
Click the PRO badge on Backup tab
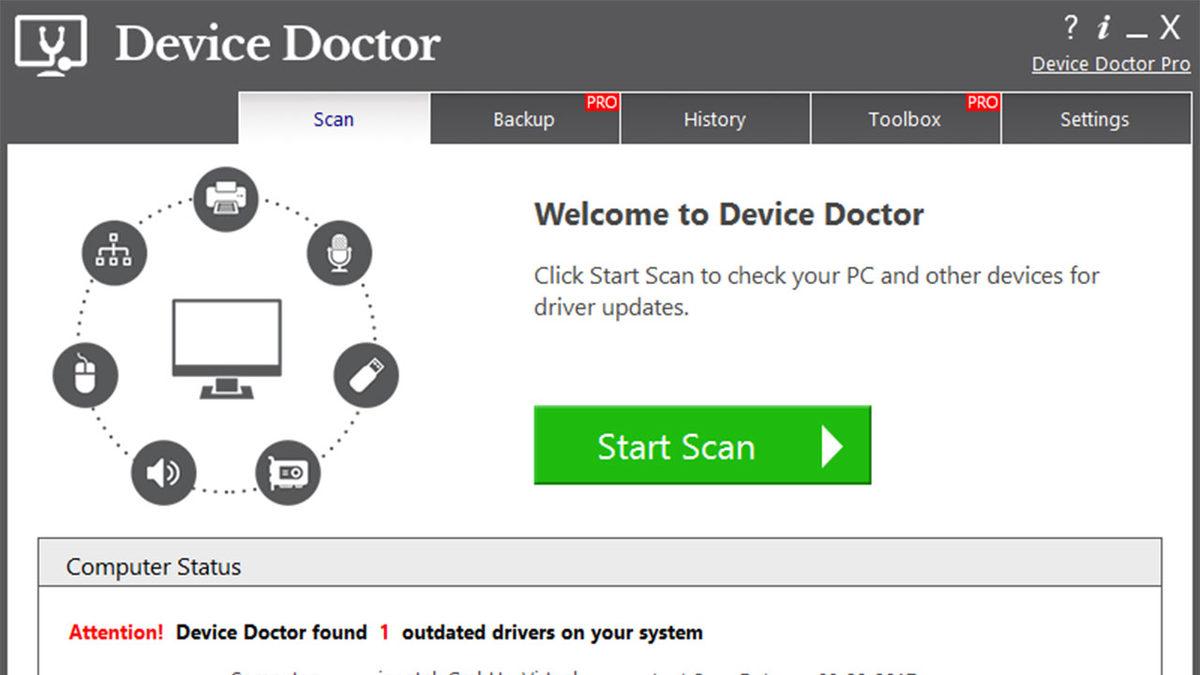tap(600, 101)
